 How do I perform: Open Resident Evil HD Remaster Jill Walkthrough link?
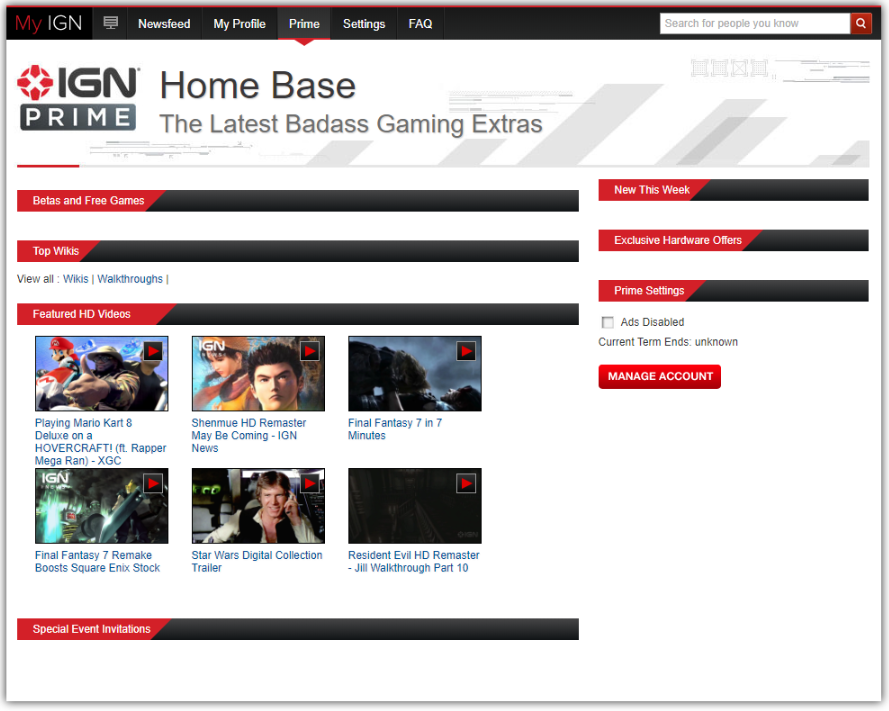tap(413, 561)
